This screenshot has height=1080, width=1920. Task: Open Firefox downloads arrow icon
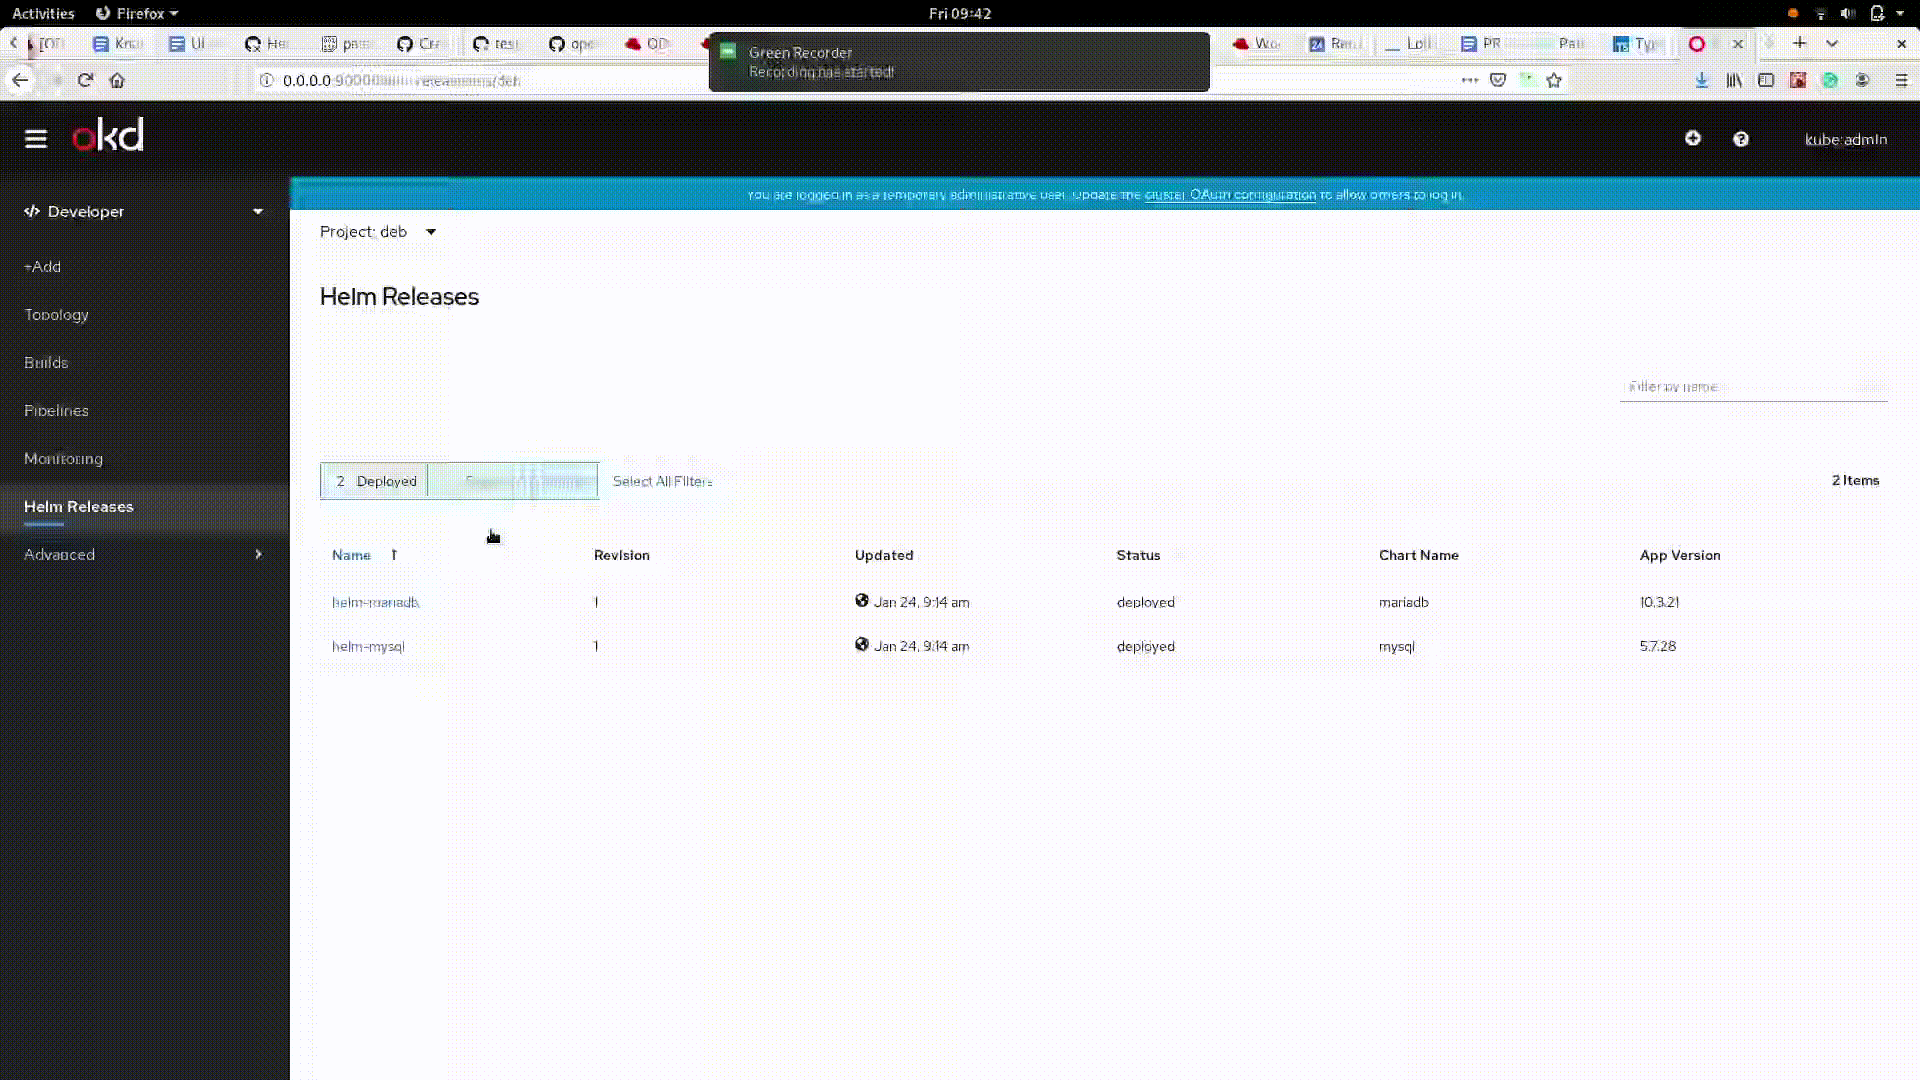tap(1701, 81)
